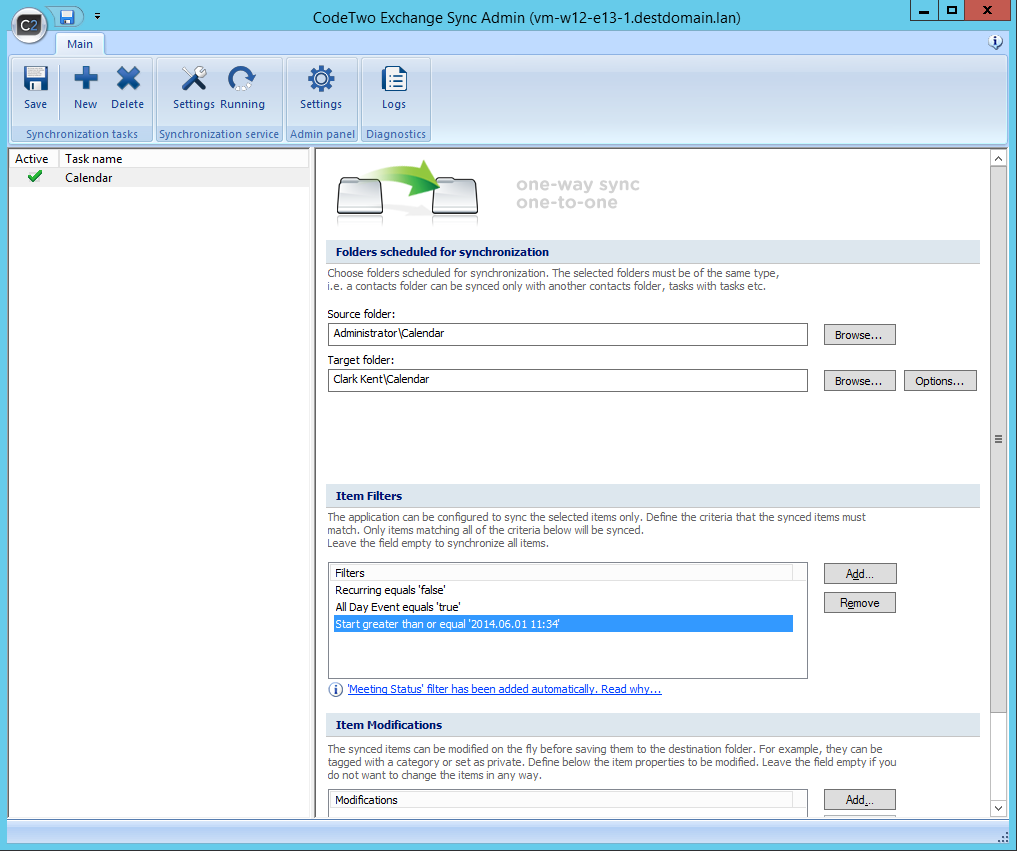Open the diagnostic Logs

point(394,88)
